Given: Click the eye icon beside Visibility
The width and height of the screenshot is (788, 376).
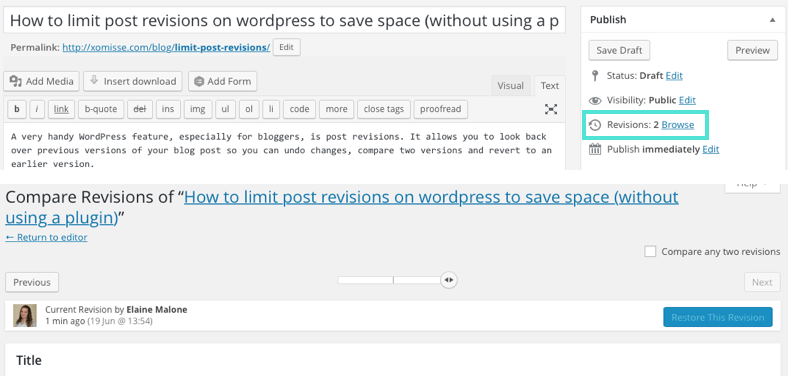Looking at the screenshot, I should tap(595, 101).
